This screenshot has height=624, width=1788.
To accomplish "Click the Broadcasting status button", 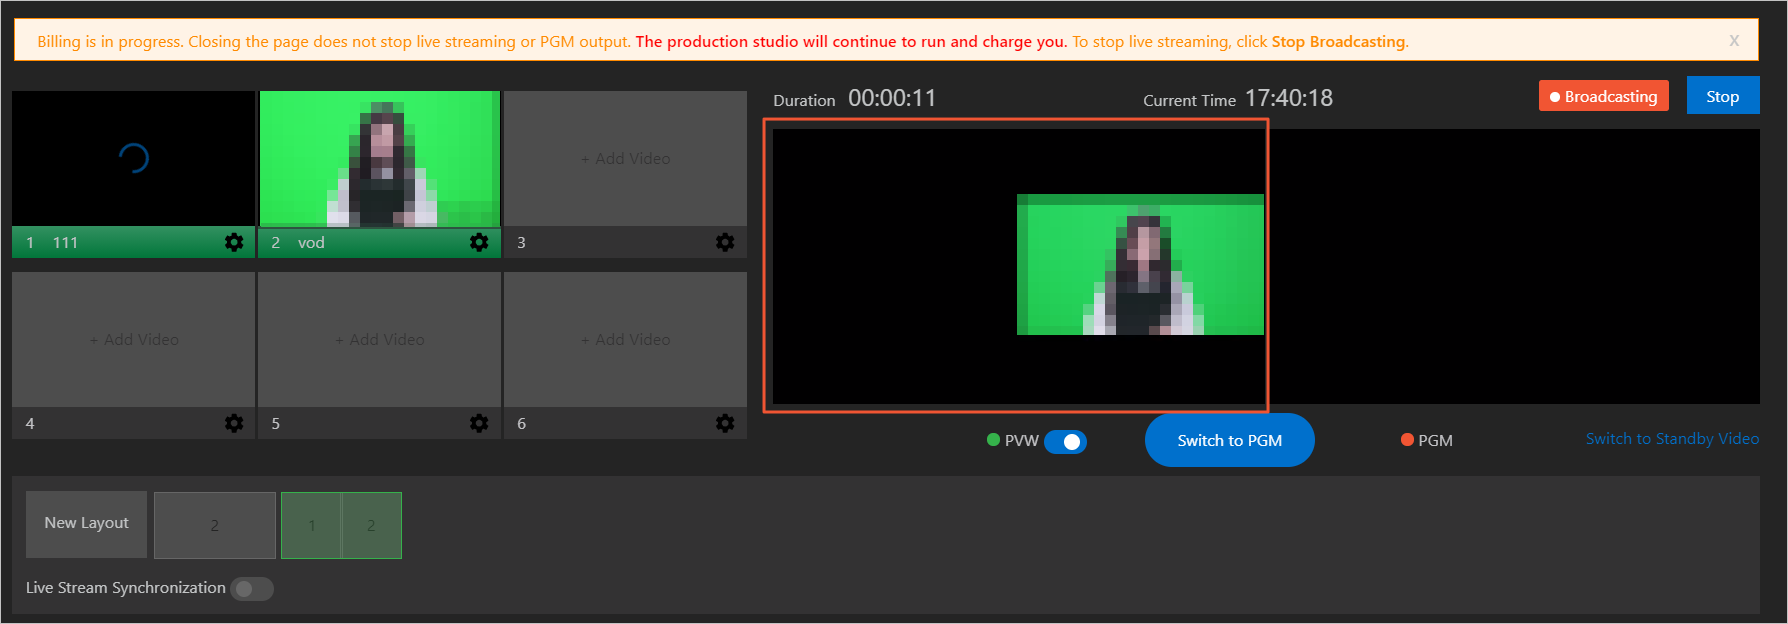I will tap(1603, 96).
